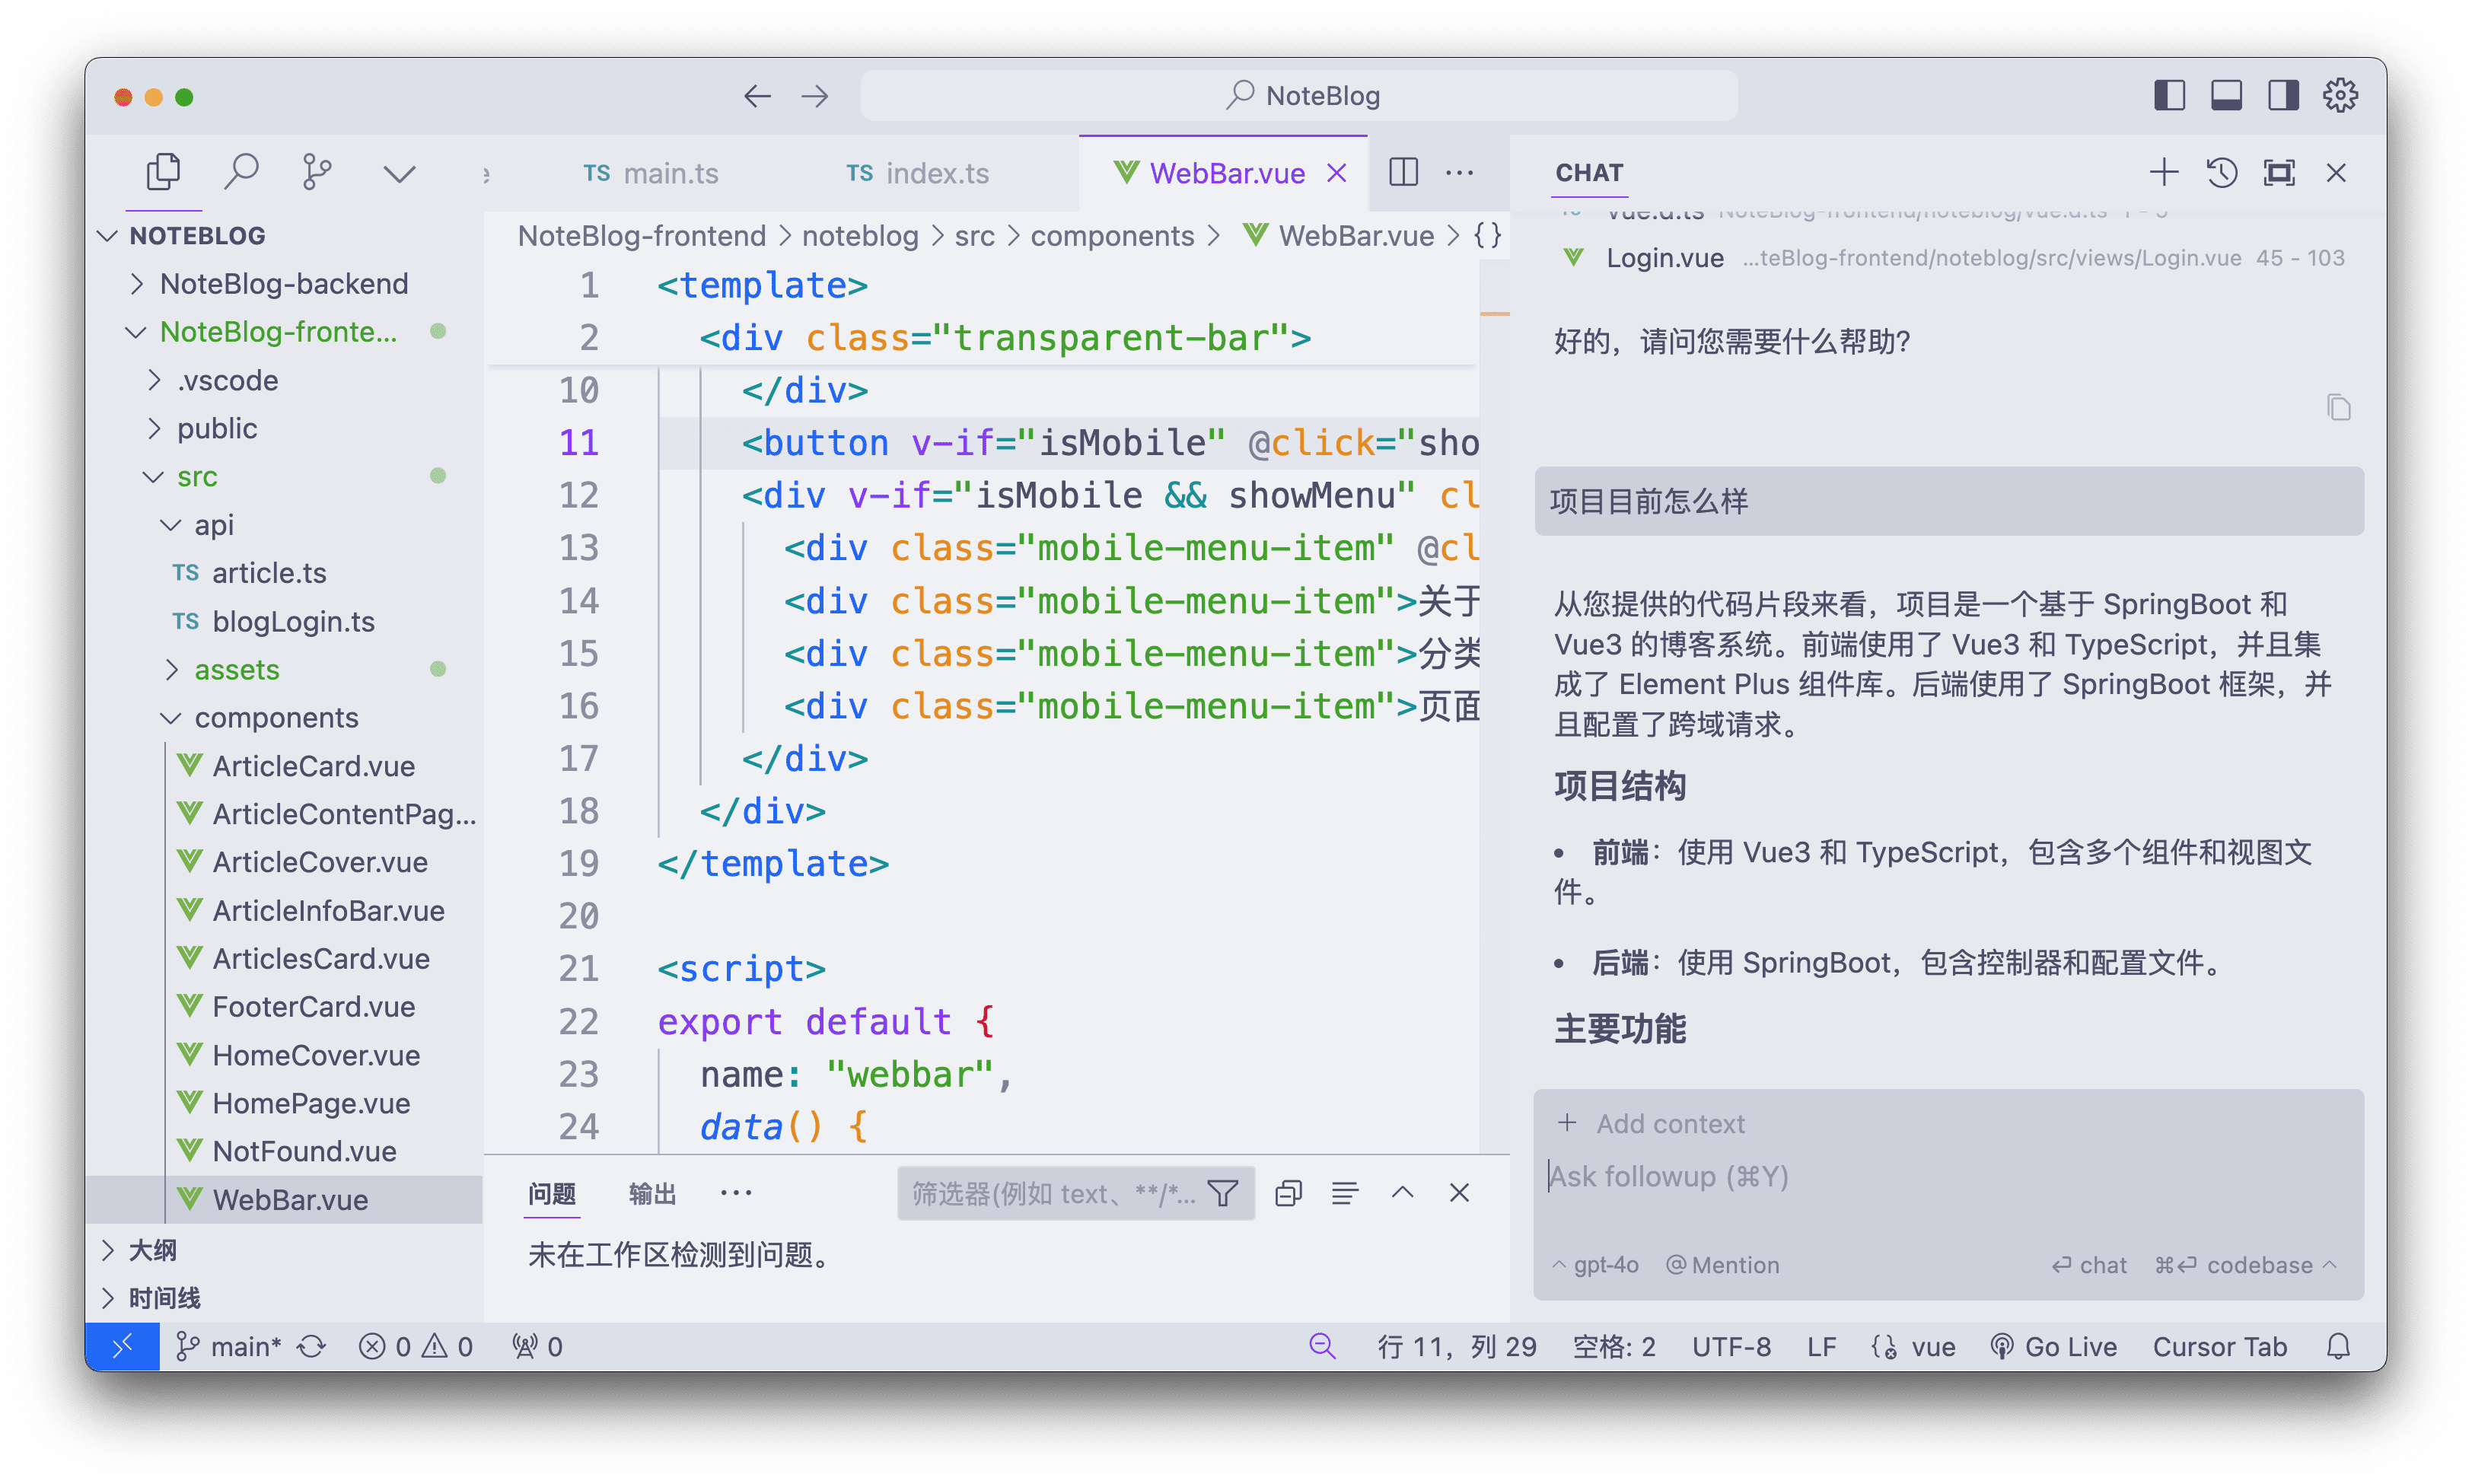Screen dimensions: 2472x1484
Task: Maximize the bottom panel chevron
Action: pyautogui.click(x=1402, y=1192)
